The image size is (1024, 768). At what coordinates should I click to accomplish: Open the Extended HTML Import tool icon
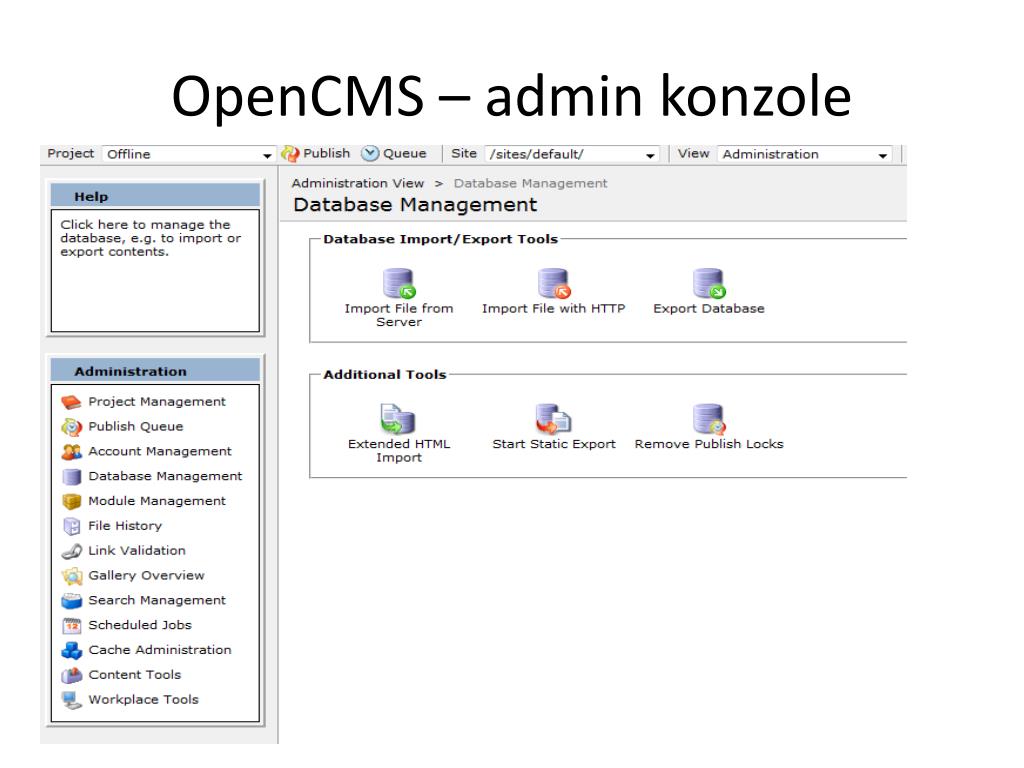point(398,419)
